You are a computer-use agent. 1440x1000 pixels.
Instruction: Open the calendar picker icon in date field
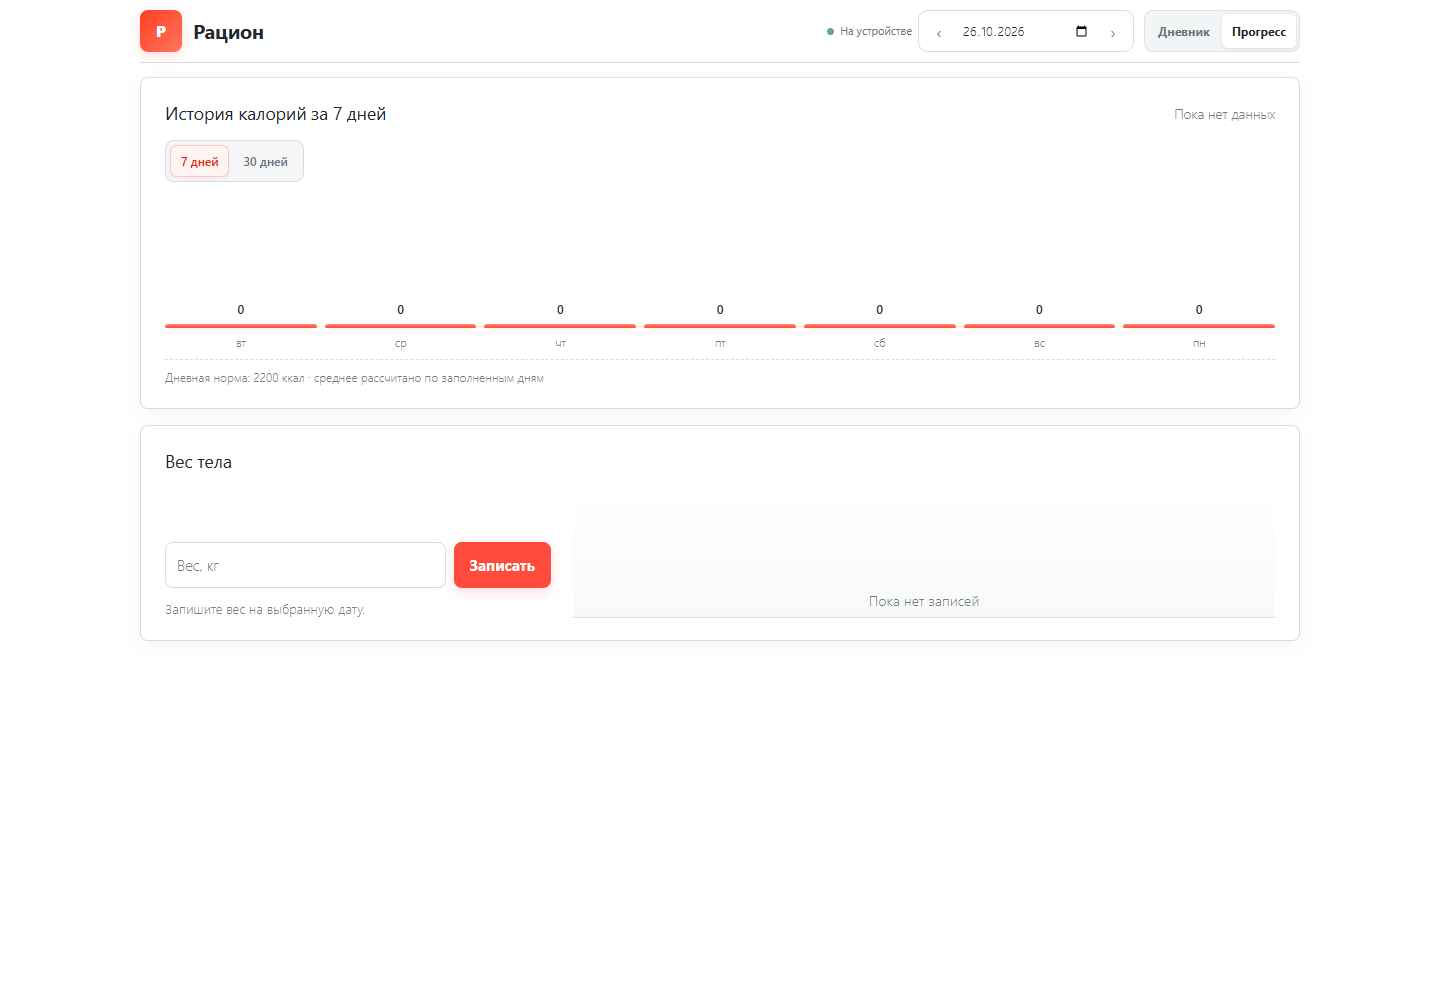coord(1081,31)
